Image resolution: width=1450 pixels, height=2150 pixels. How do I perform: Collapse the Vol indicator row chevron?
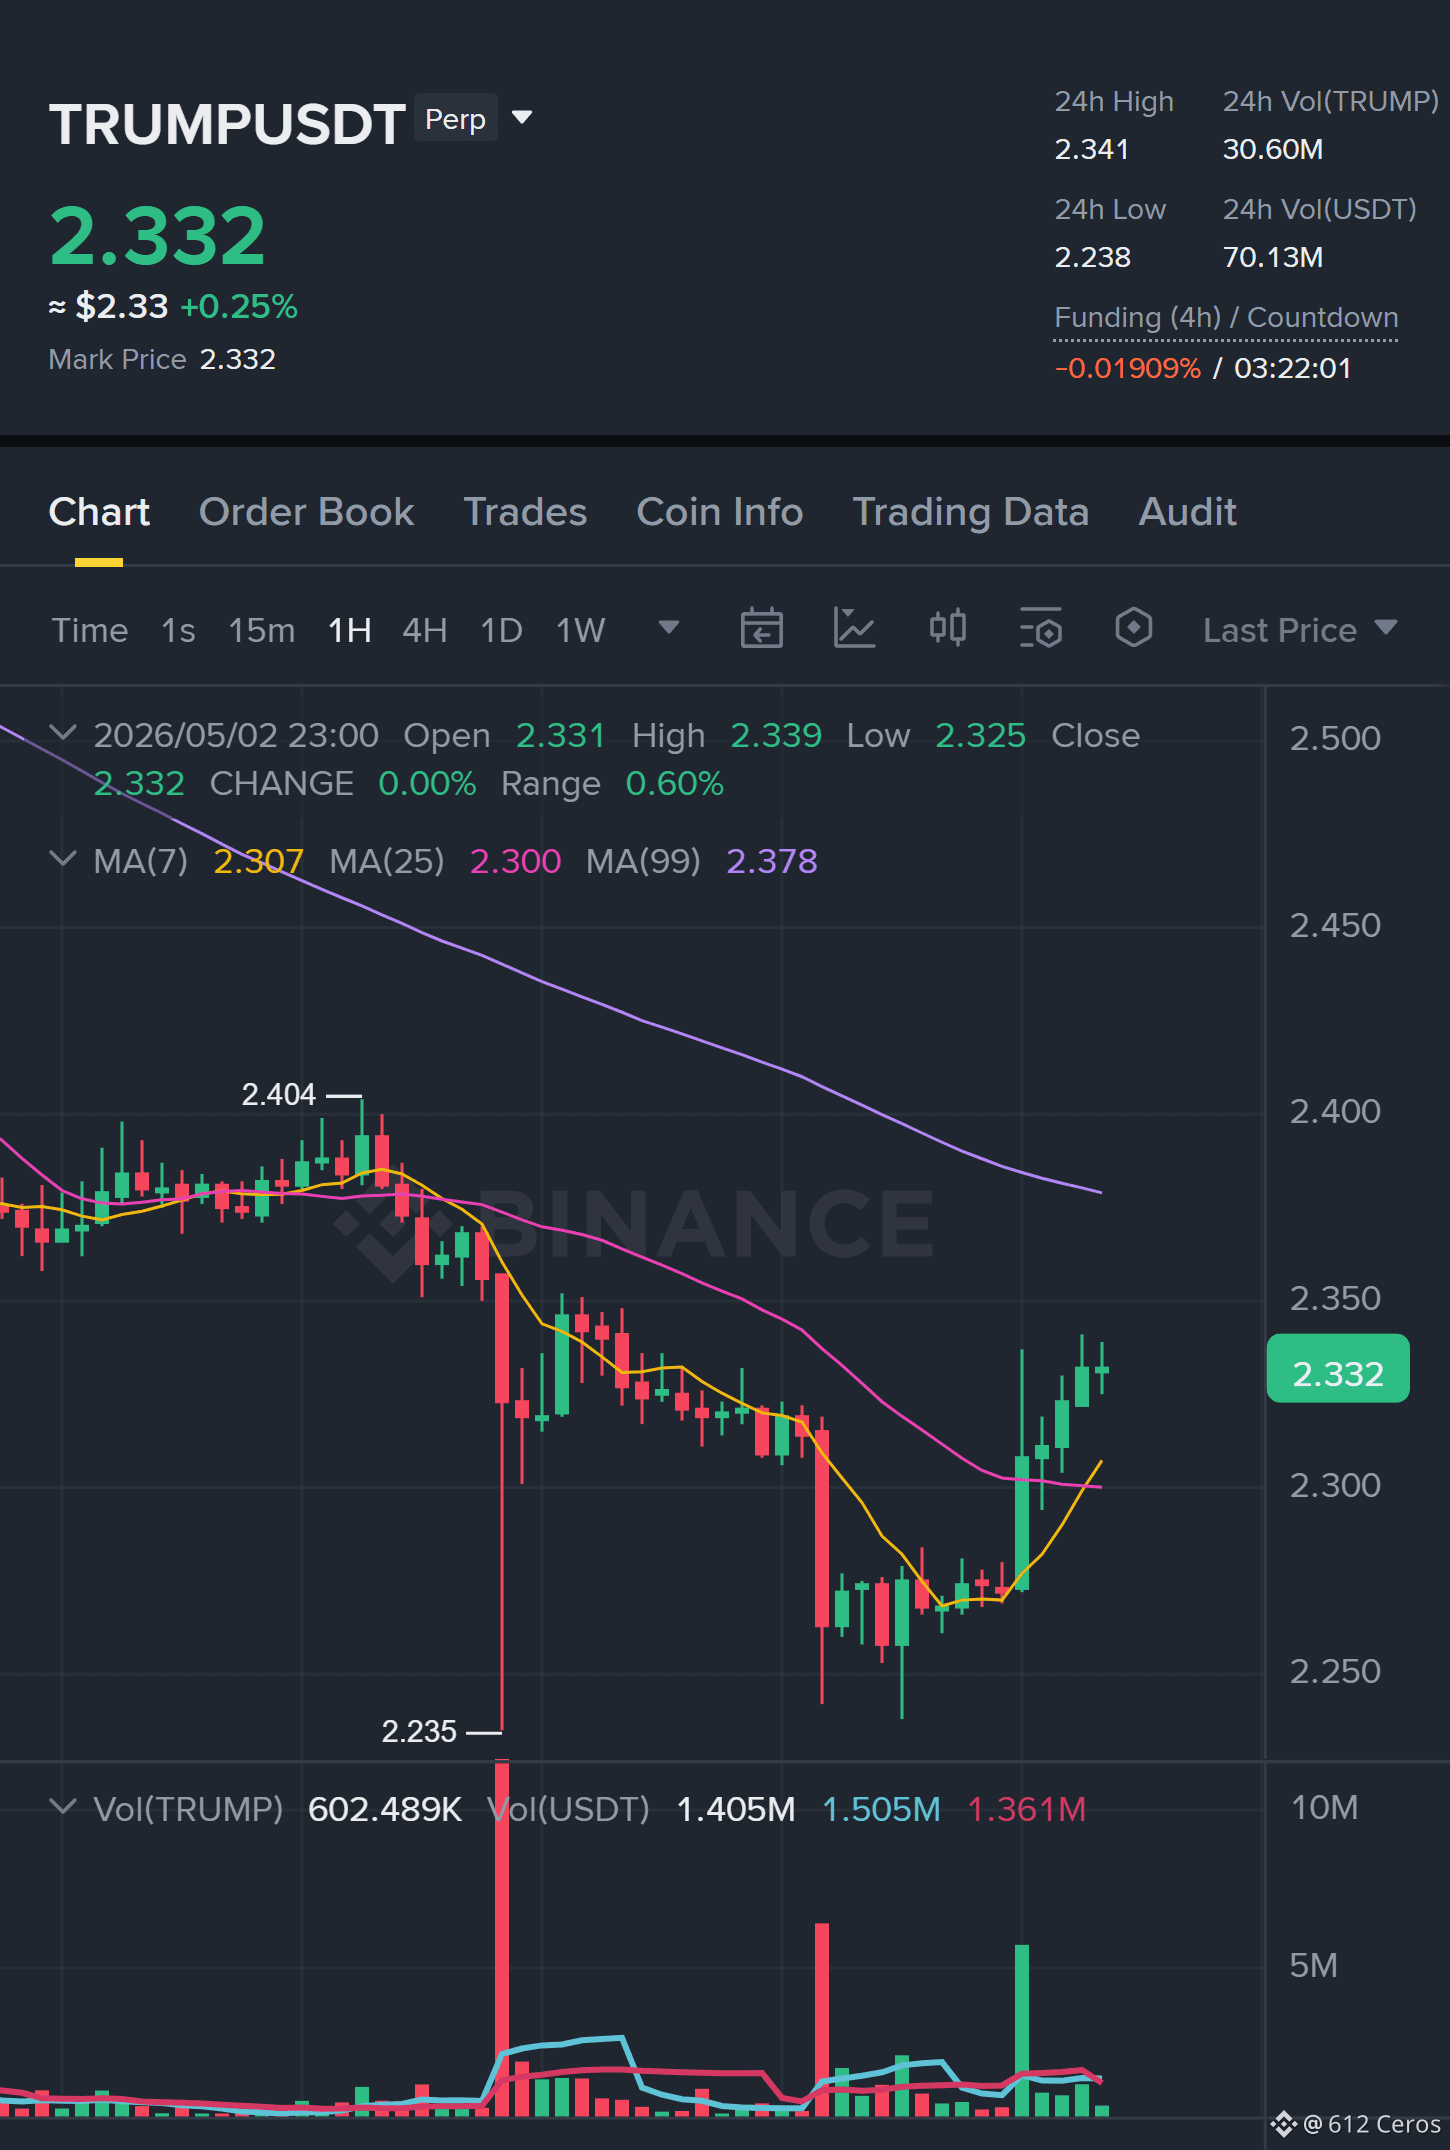[63, 1808]
